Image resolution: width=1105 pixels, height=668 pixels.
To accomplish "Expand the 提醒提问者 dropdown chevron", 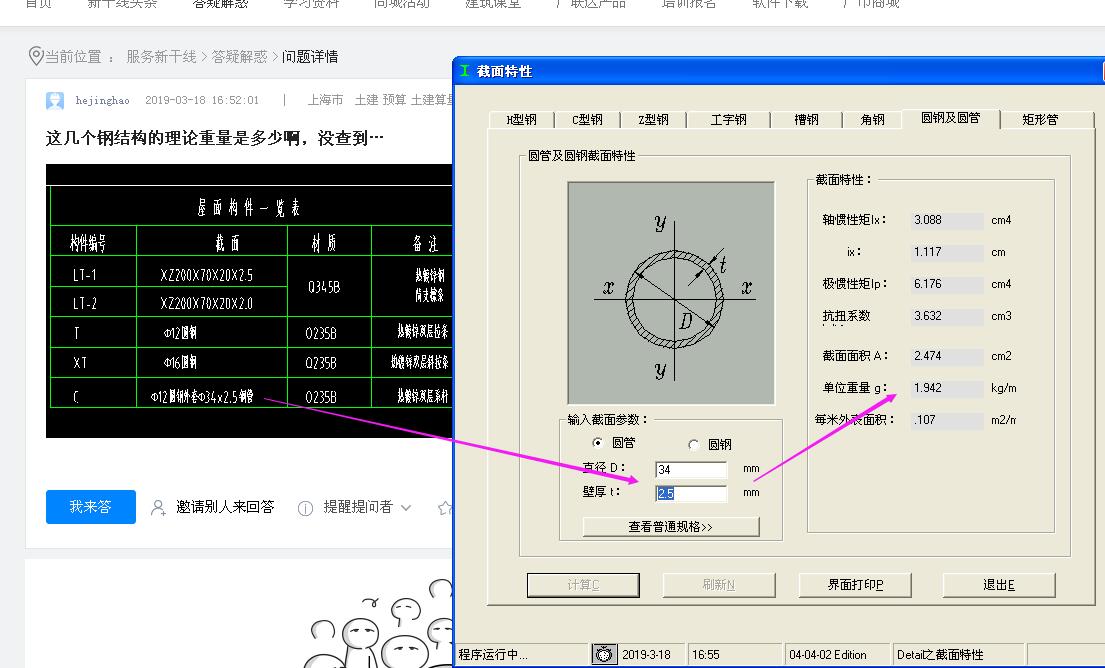I will point(406,507).
